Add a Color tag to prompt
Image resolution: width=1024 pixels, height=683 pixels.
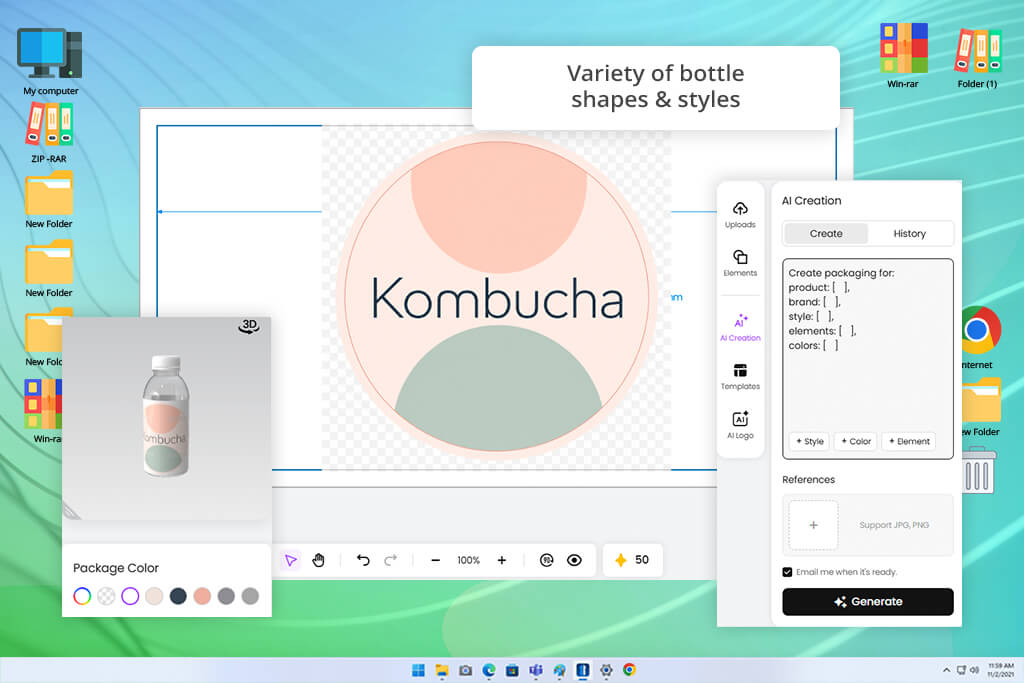(856, 441)
